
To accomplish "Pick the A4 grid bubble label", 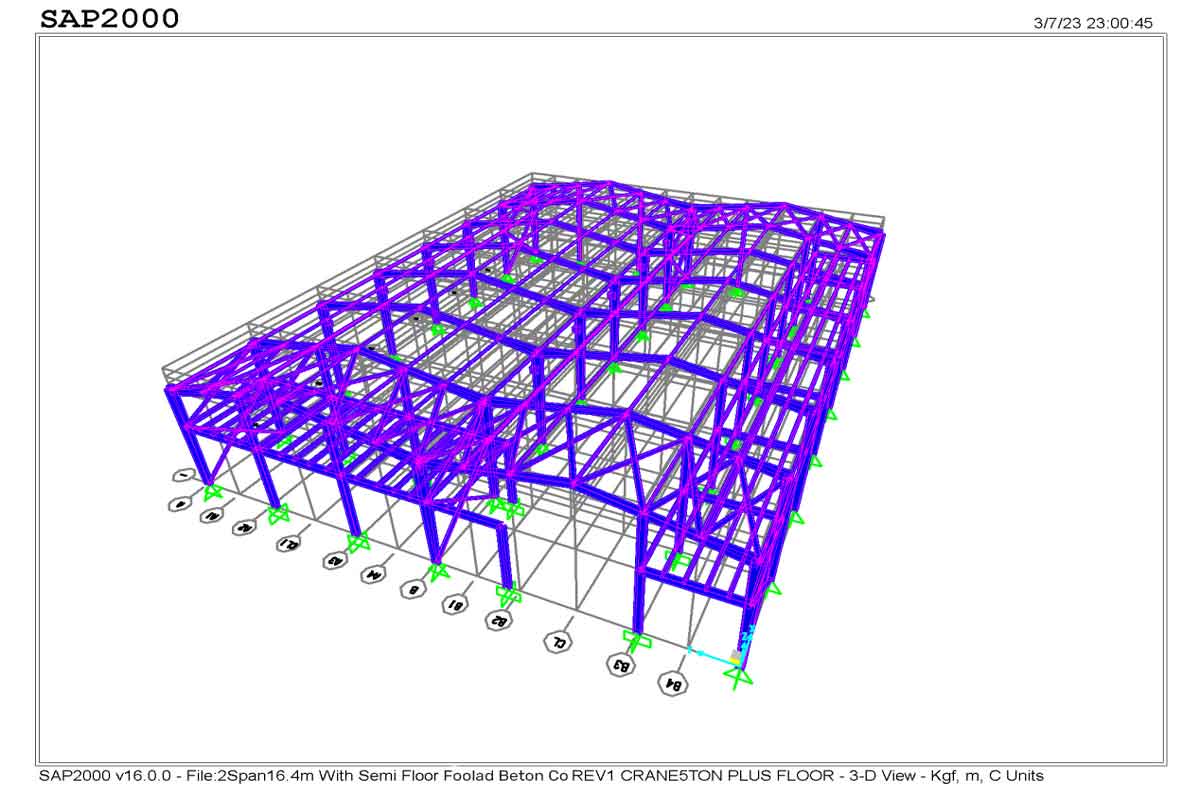I will (x=373, y=575).
